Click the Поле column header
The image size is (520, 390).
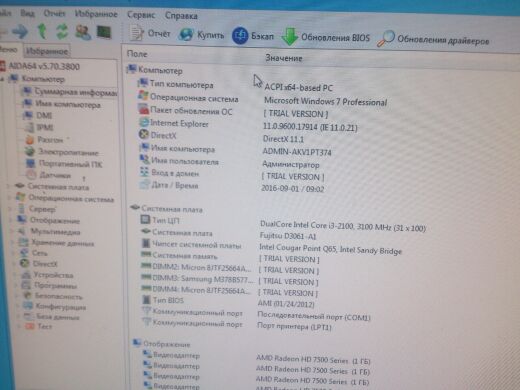tap(137, 54)
